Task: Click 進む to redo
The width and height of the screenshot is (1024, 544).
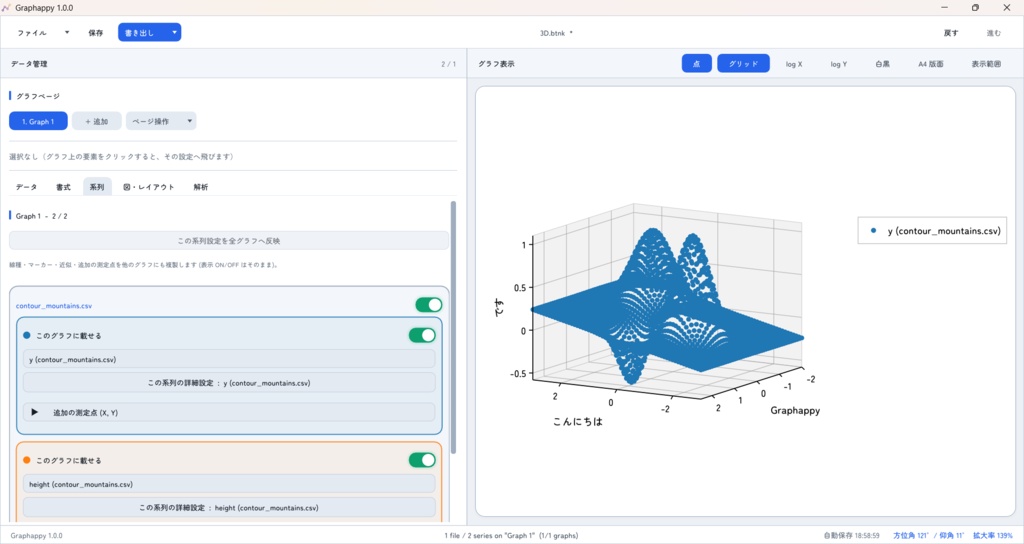Action: [x=993, y=33]
